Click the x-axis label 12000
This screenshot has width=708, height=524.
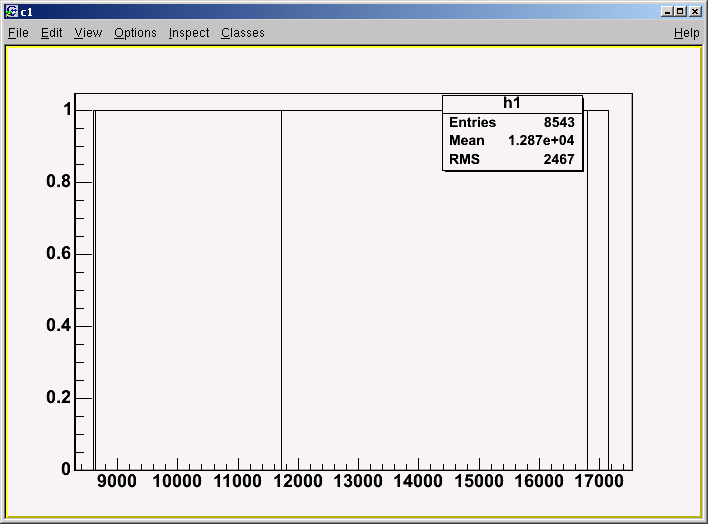[298, 481]
